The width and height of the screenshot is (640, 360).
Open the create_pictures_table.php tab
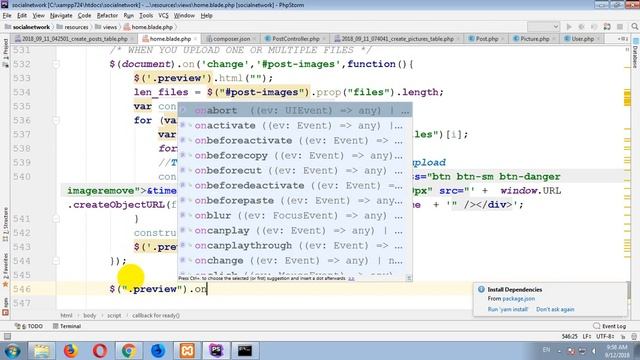pyautogui.click(x=397, y=39)
